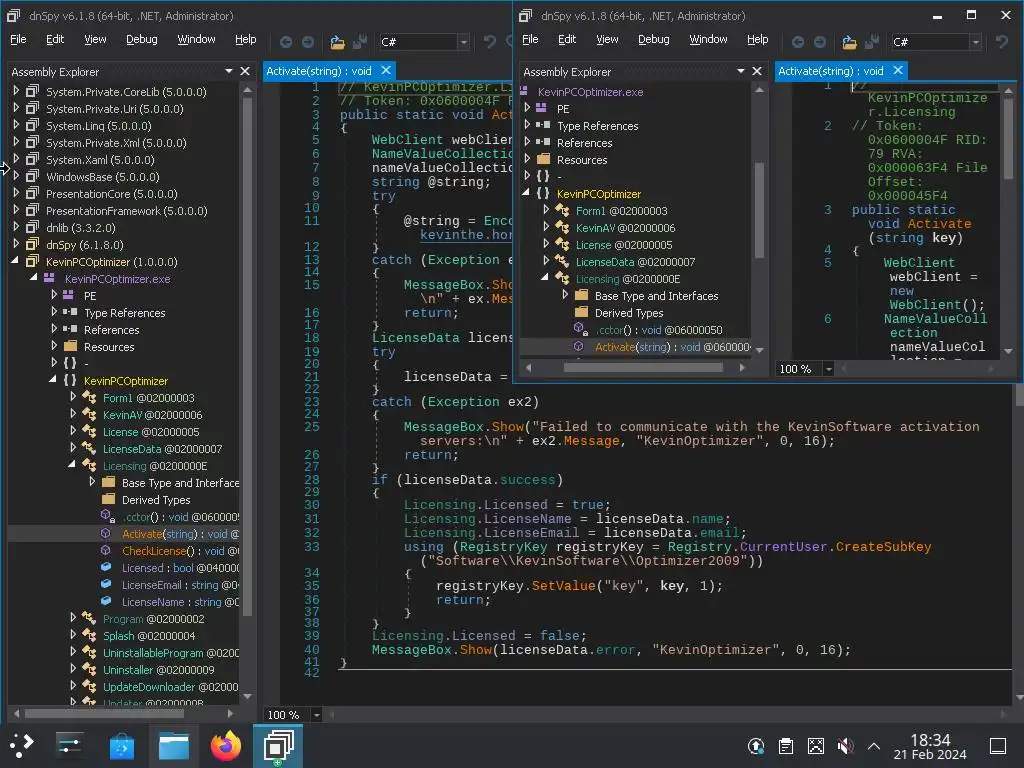Open View menu in right dnSpy window
Screen dimensions: 1024x768
[607, 39]
